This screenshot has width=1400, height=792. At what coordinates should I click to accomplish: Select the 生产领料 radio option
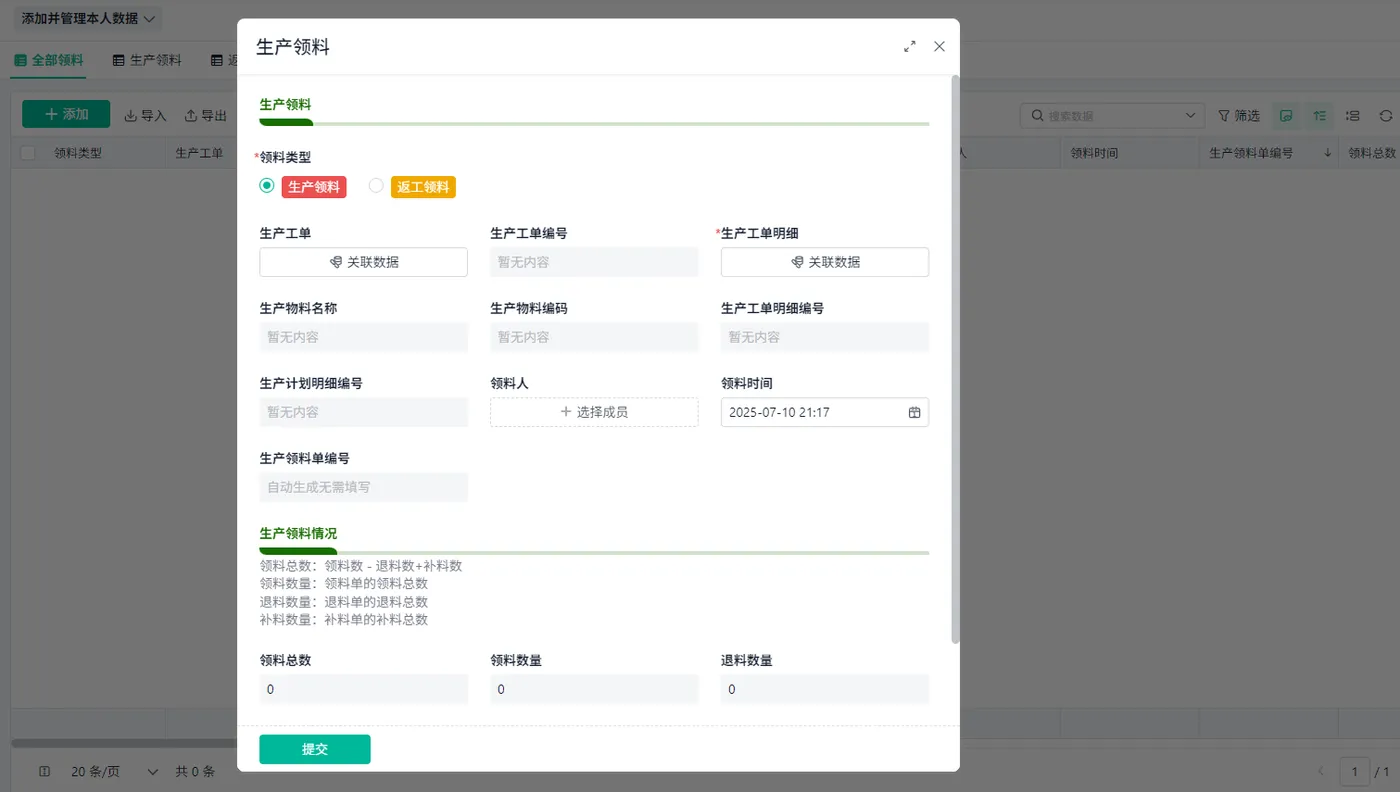point(266,186)
